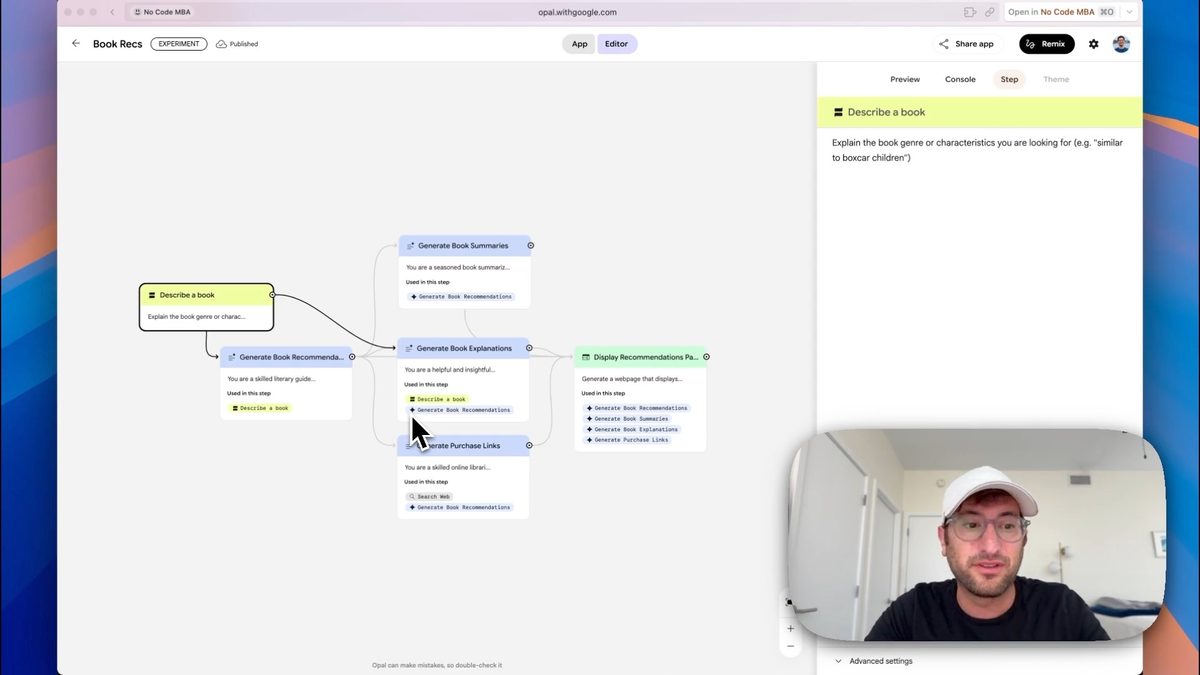Click the link icon in address bar

[x=990, y=12]
